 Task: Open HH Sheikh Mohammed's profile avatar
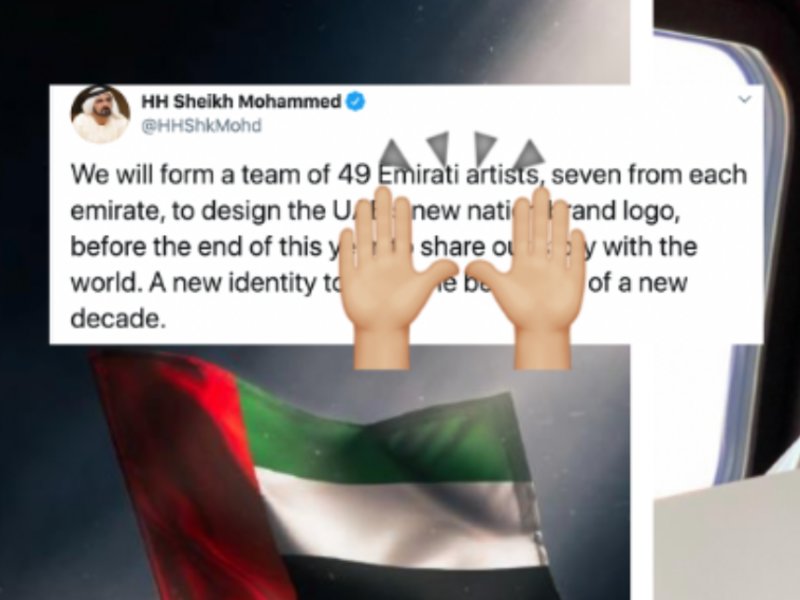[100, 114]
